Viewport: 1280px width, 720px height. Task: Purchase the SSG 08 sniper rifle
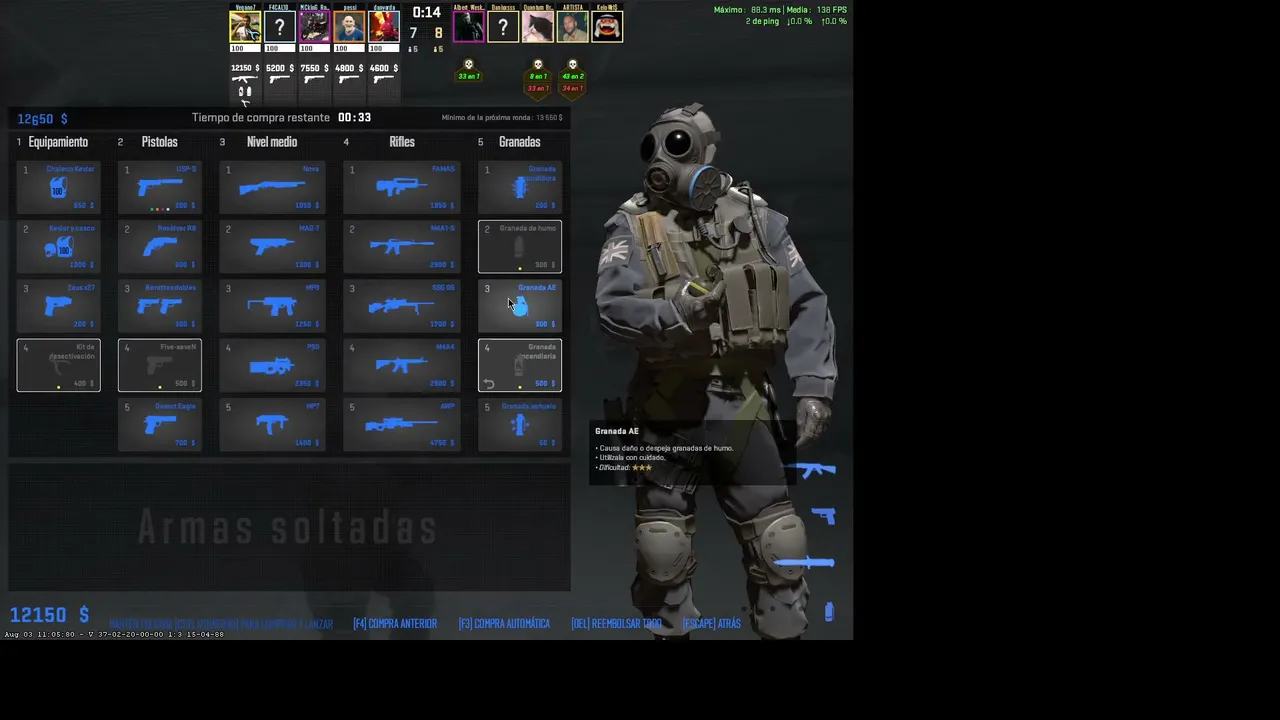coord(402,306)
